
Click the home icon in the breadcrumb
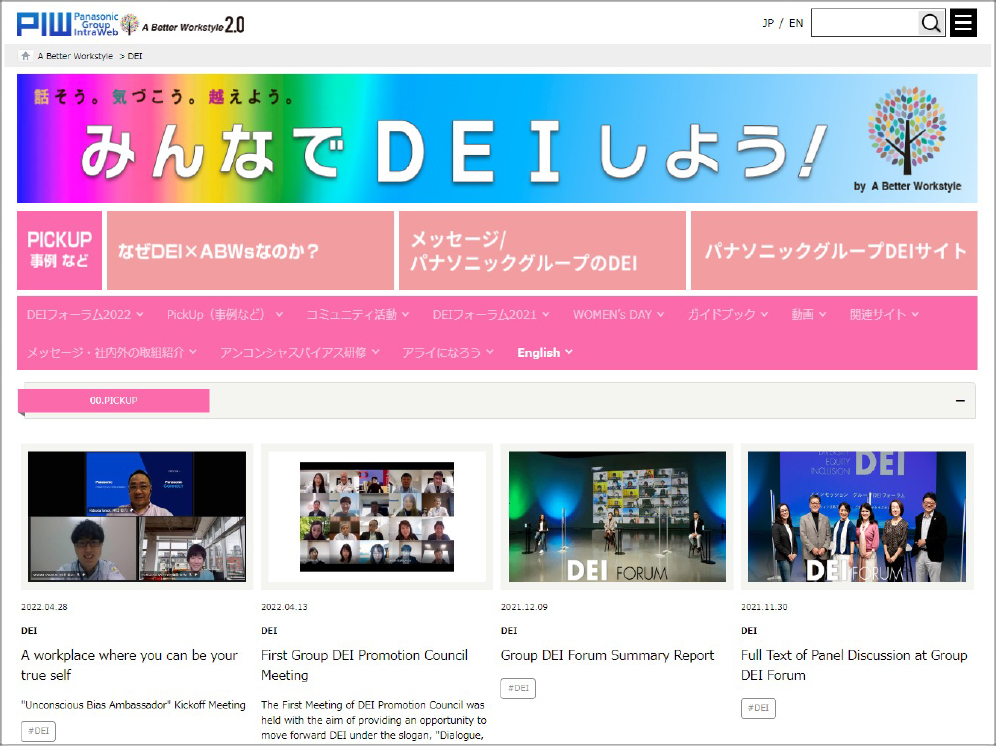coord(25,56)
